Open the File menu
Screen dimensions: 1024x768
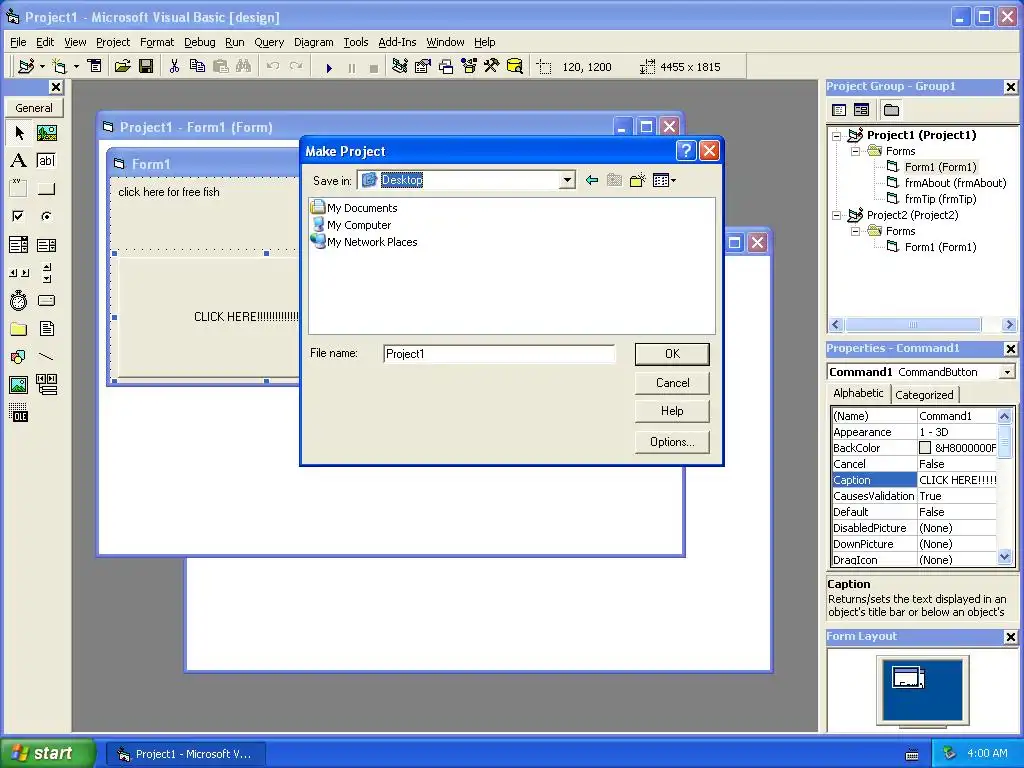point(18,42)
